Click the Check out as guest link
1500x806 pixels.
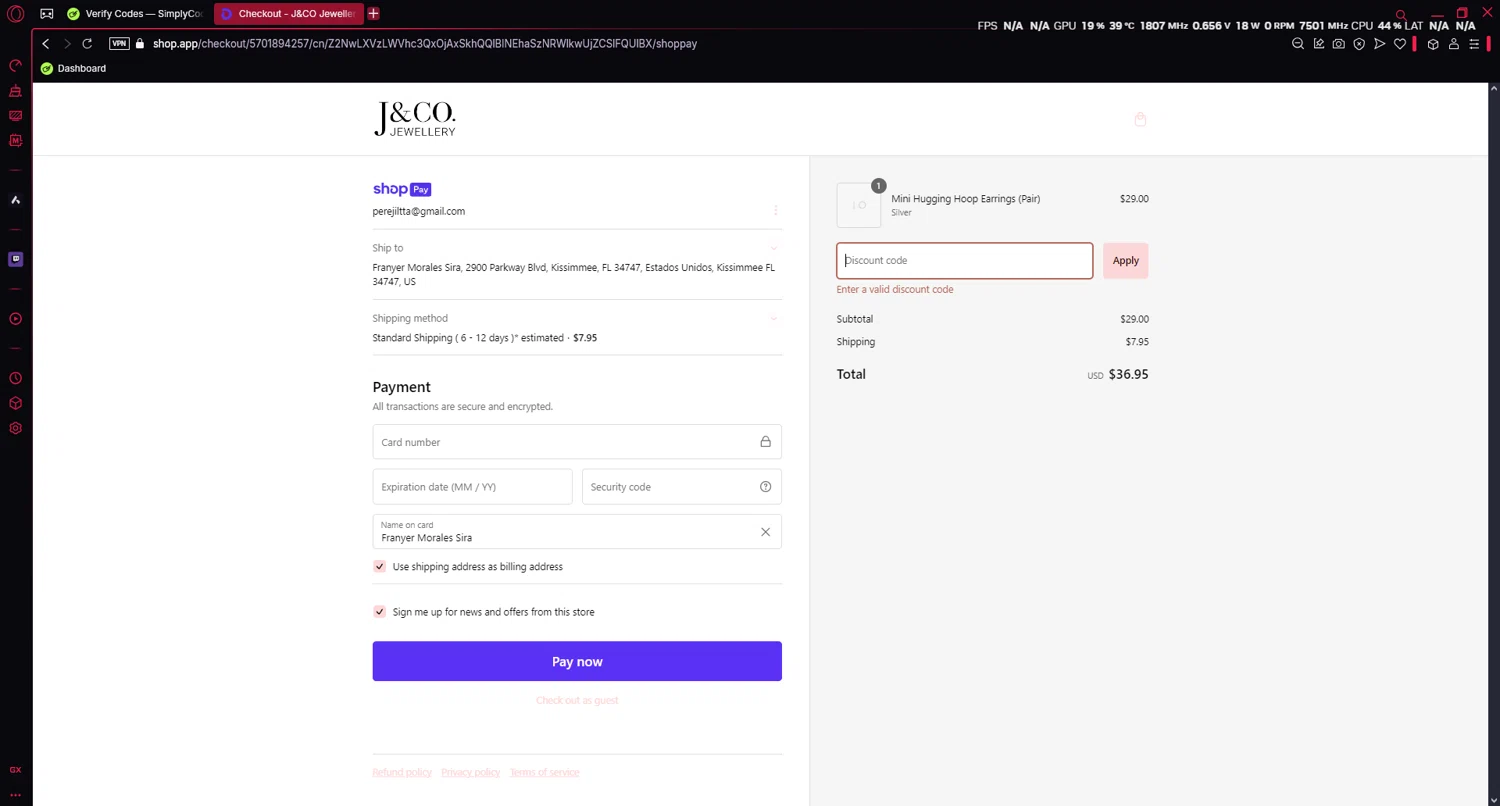577,701
